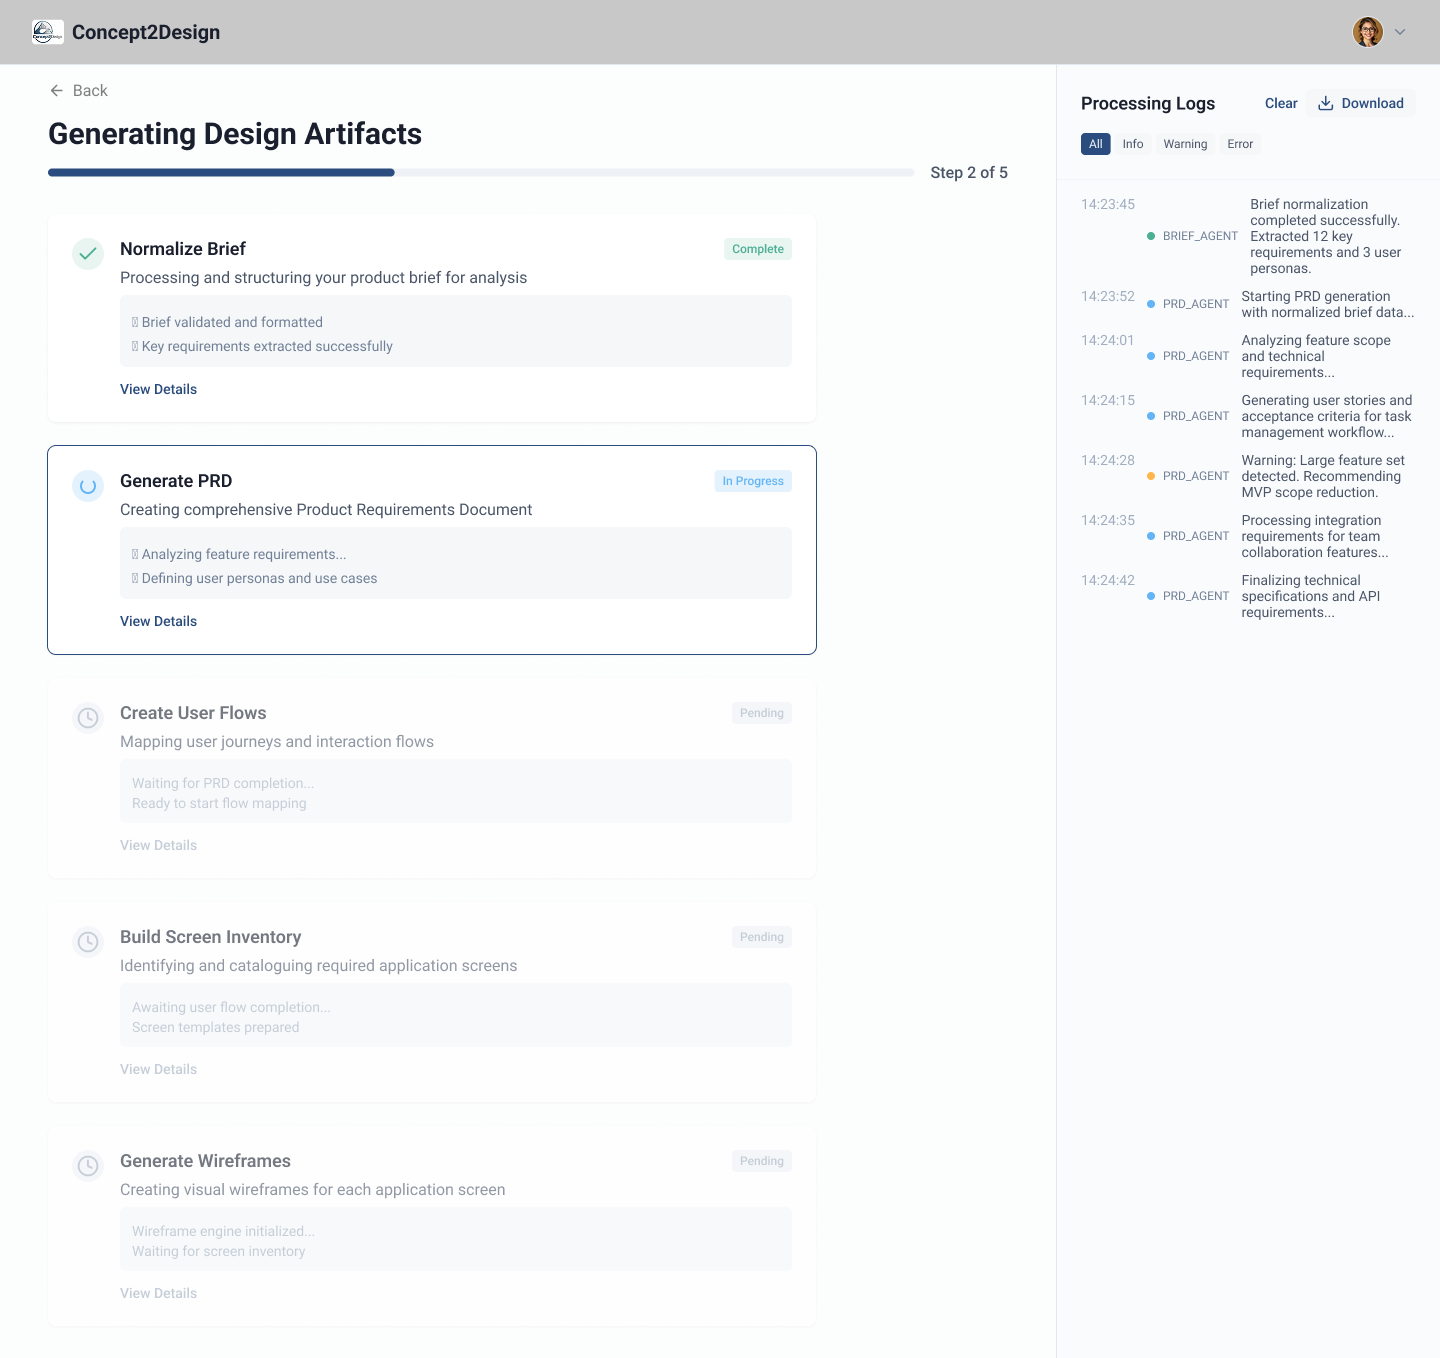Click 'Analyzing feature requirements...' line

point(239,554)
